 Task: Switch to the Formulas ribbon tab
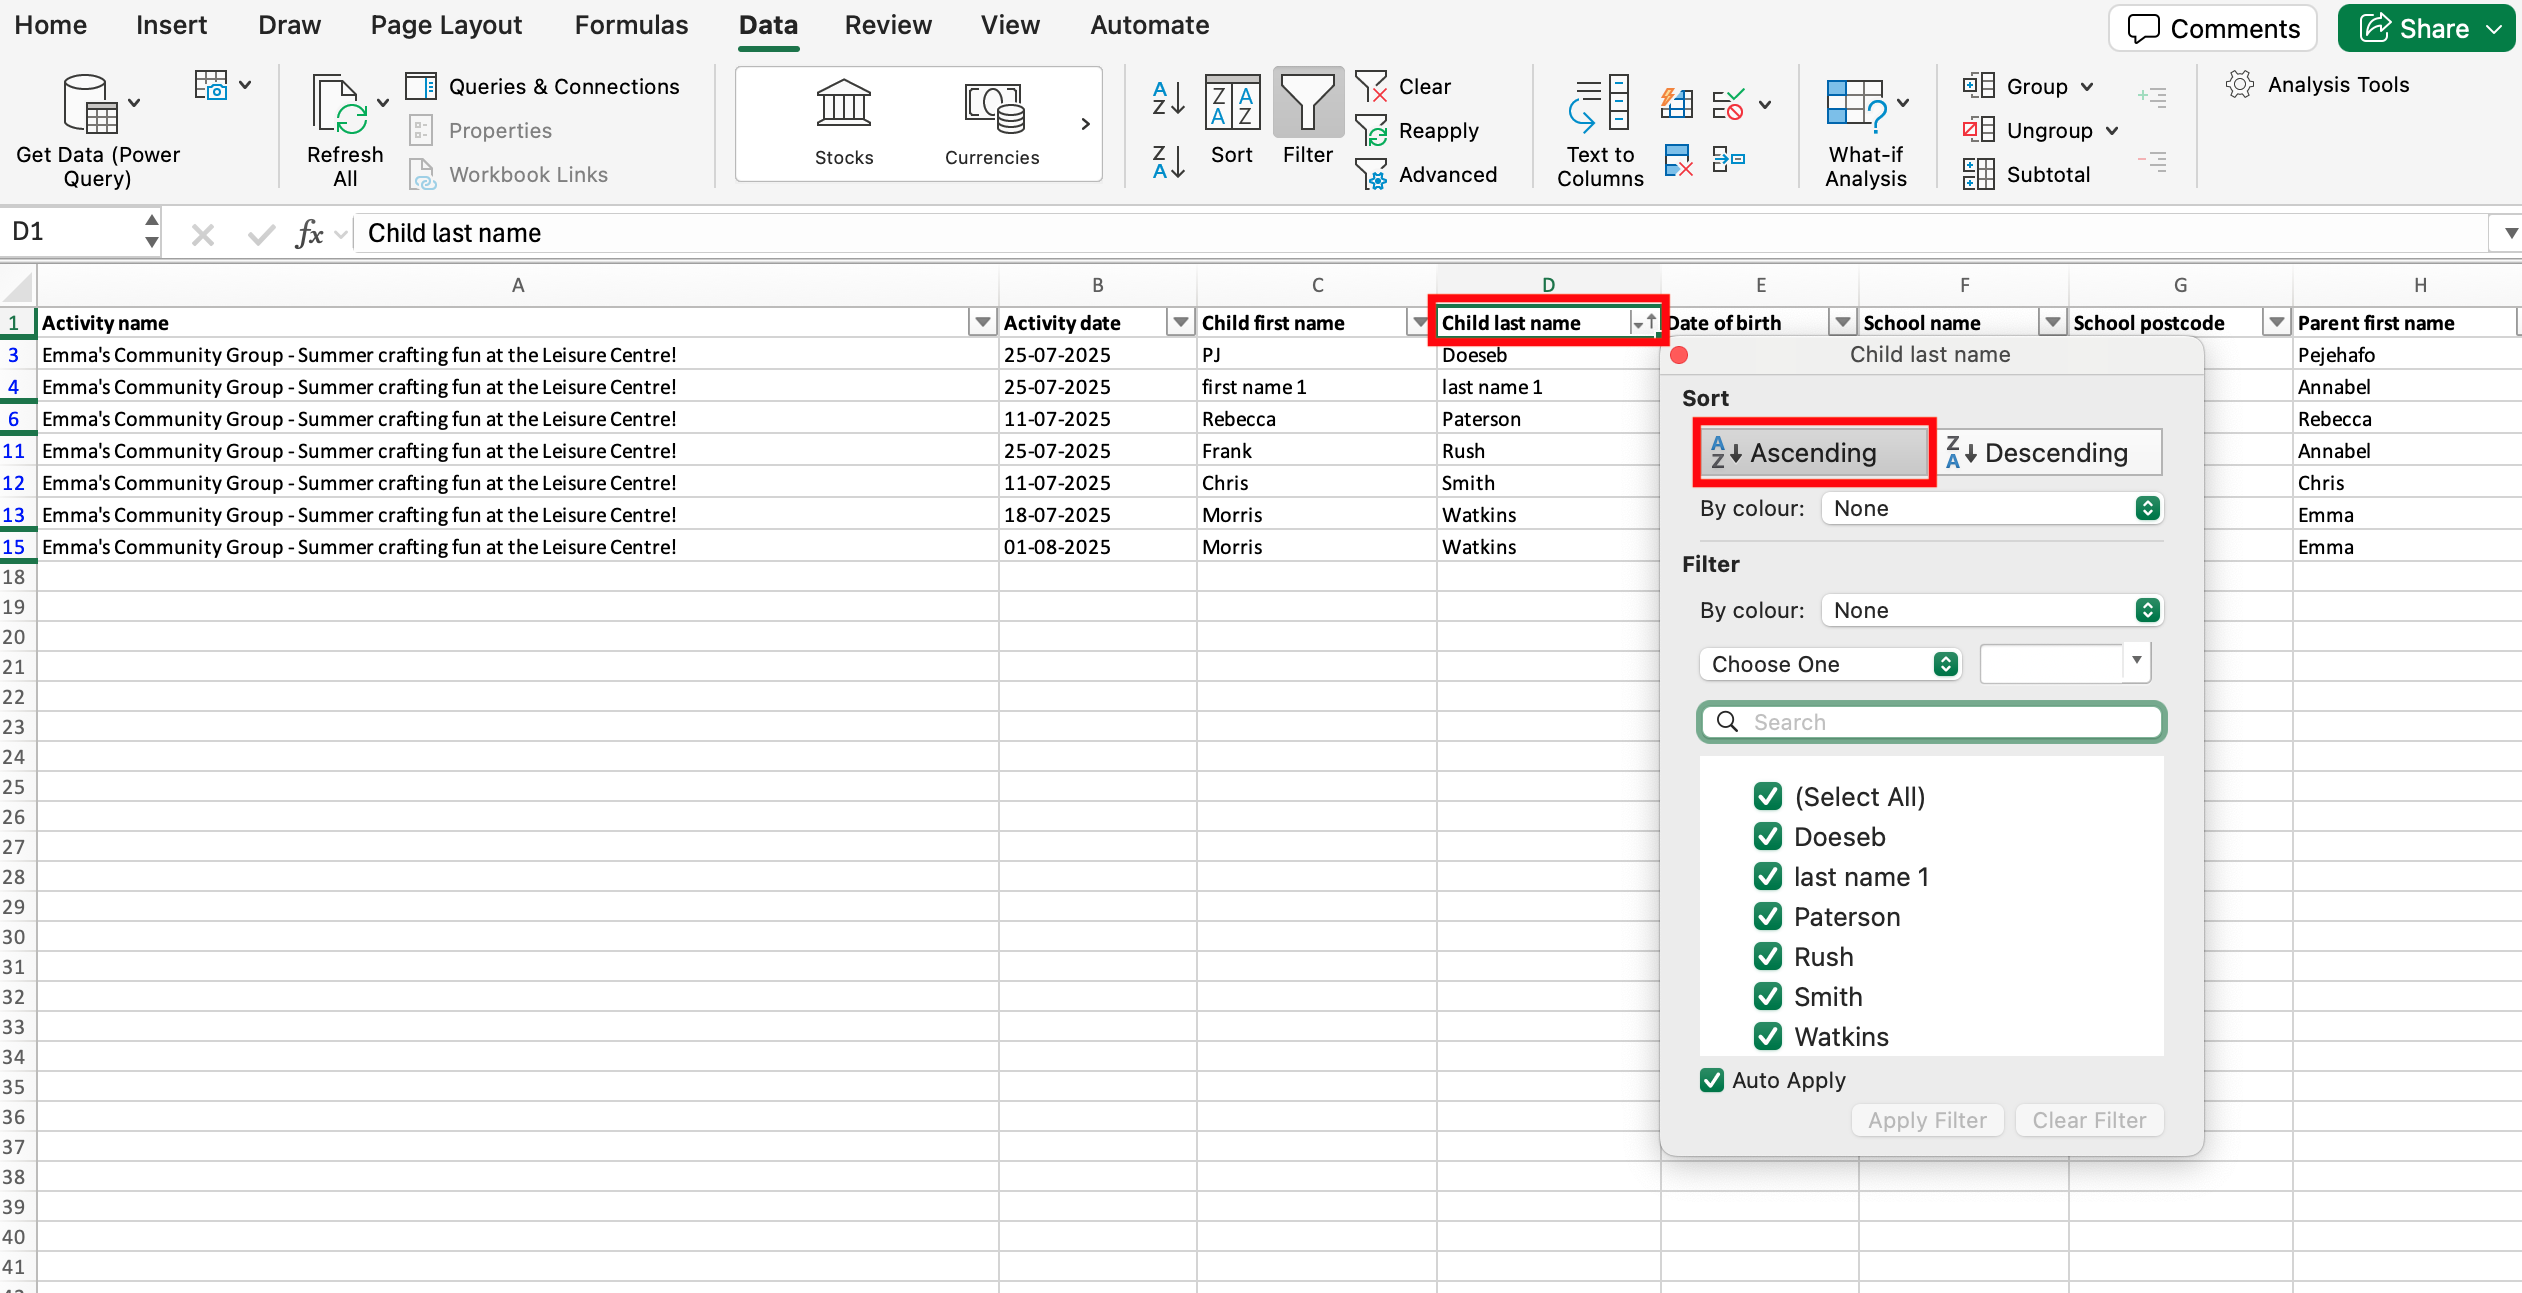coord(630,25)
